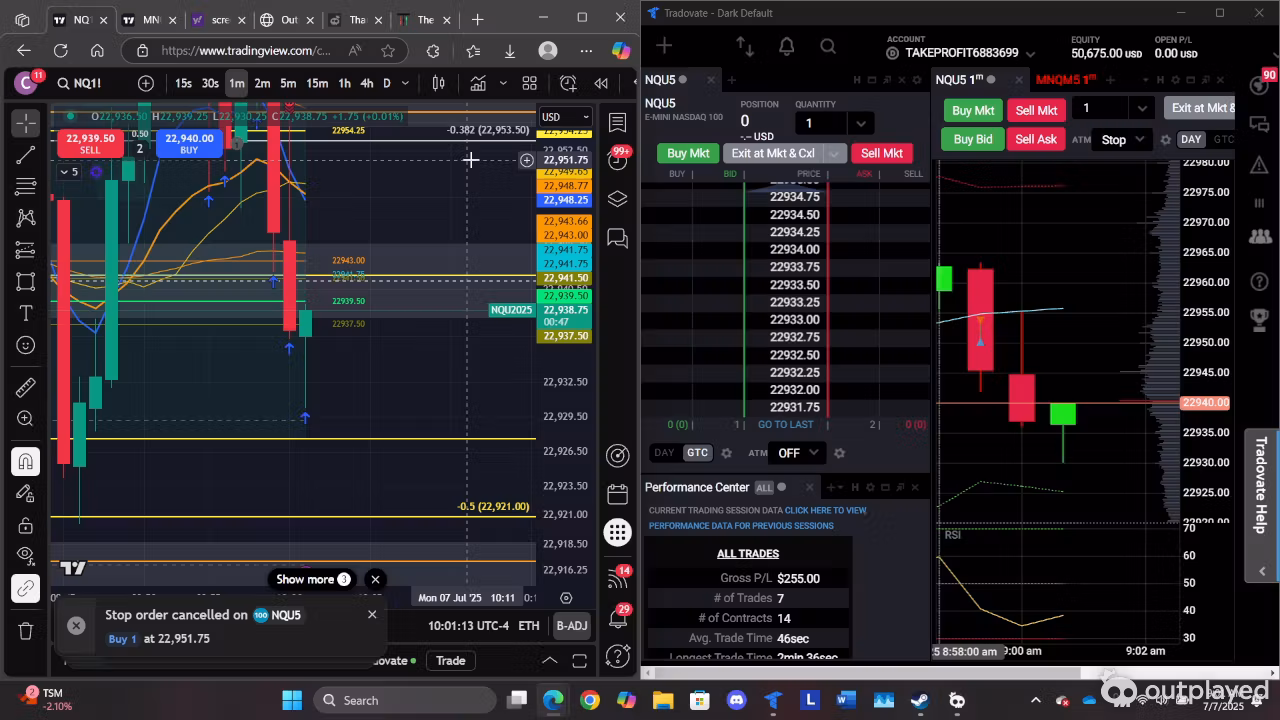
Task: Select GTC time in force in DOM
Action: point(697,453)
